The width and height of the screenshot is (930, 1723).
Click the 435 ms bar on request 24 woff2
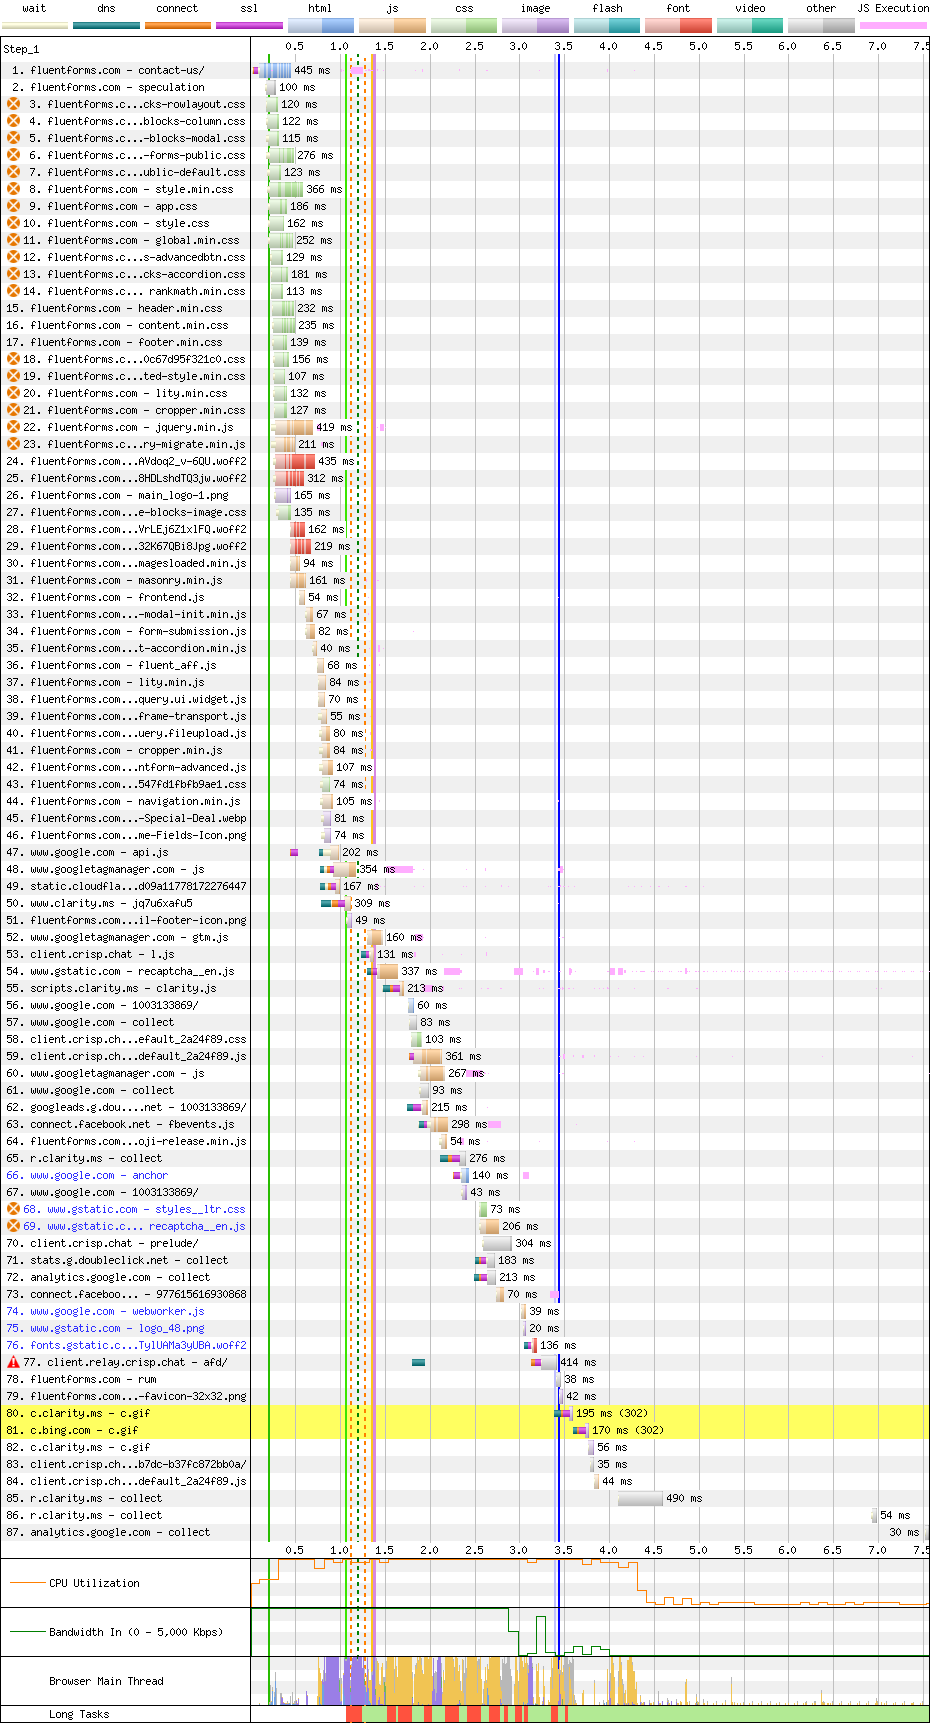click(x=295, y=461)
